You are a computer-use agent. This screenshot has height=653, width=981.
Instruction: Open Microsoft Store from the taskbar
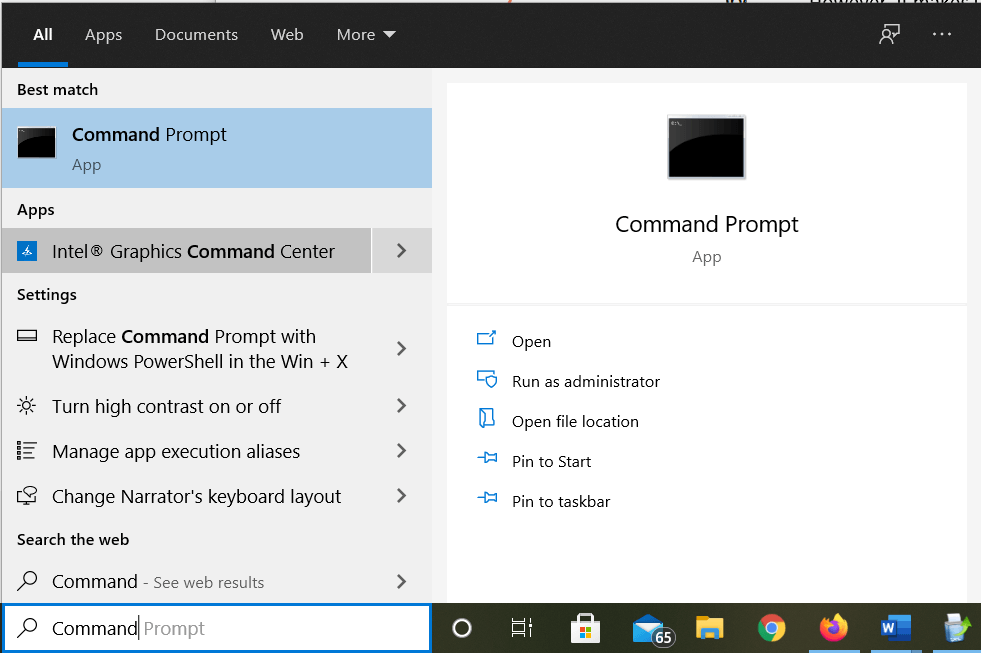pyautogui.click(x=585, y=628)
